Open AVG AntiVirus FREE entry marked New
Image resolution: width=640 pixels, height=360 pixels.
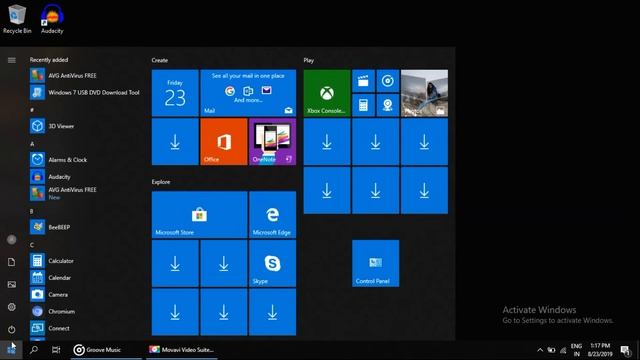84,193
